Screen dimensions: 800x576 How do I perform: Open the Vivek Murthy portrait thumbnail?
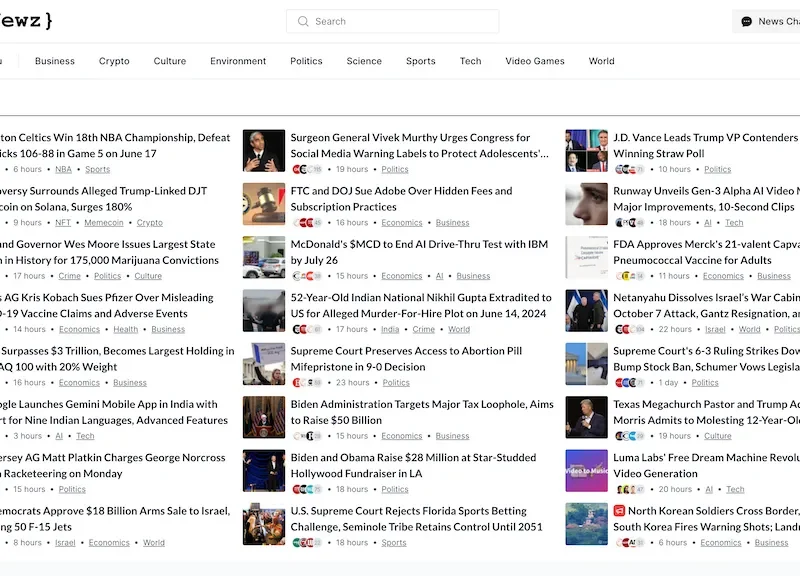click(x=264, y=151)
